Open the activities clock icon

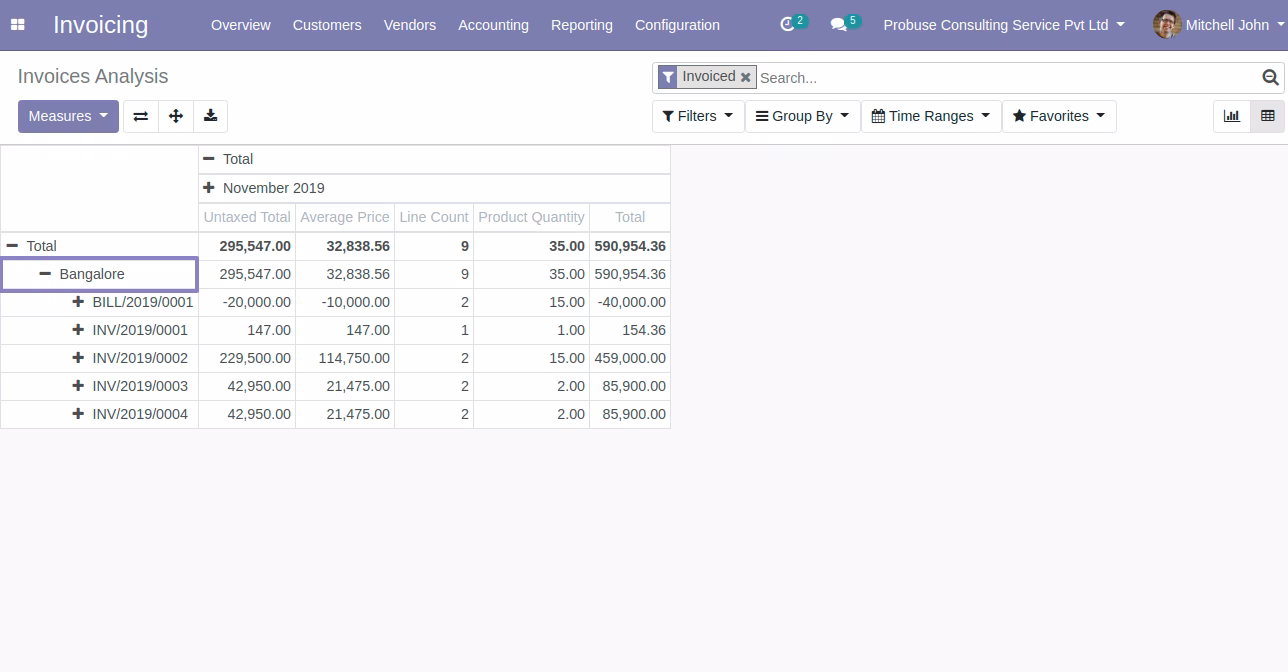(787, 24)
